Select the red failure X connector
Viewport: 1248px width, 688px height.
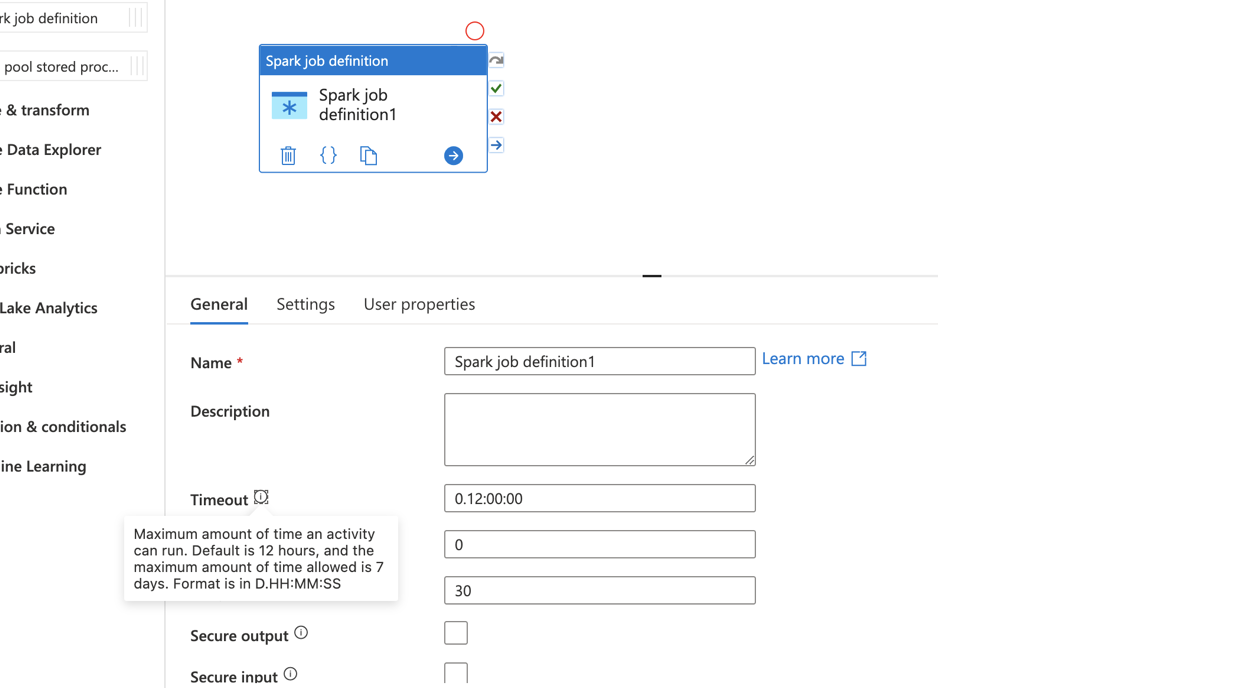click(x=496, y=116)
